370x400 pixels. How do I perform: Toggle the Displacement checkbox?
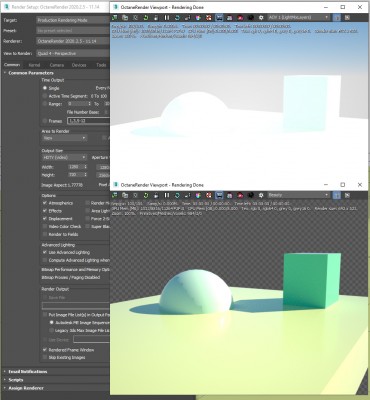45,219
